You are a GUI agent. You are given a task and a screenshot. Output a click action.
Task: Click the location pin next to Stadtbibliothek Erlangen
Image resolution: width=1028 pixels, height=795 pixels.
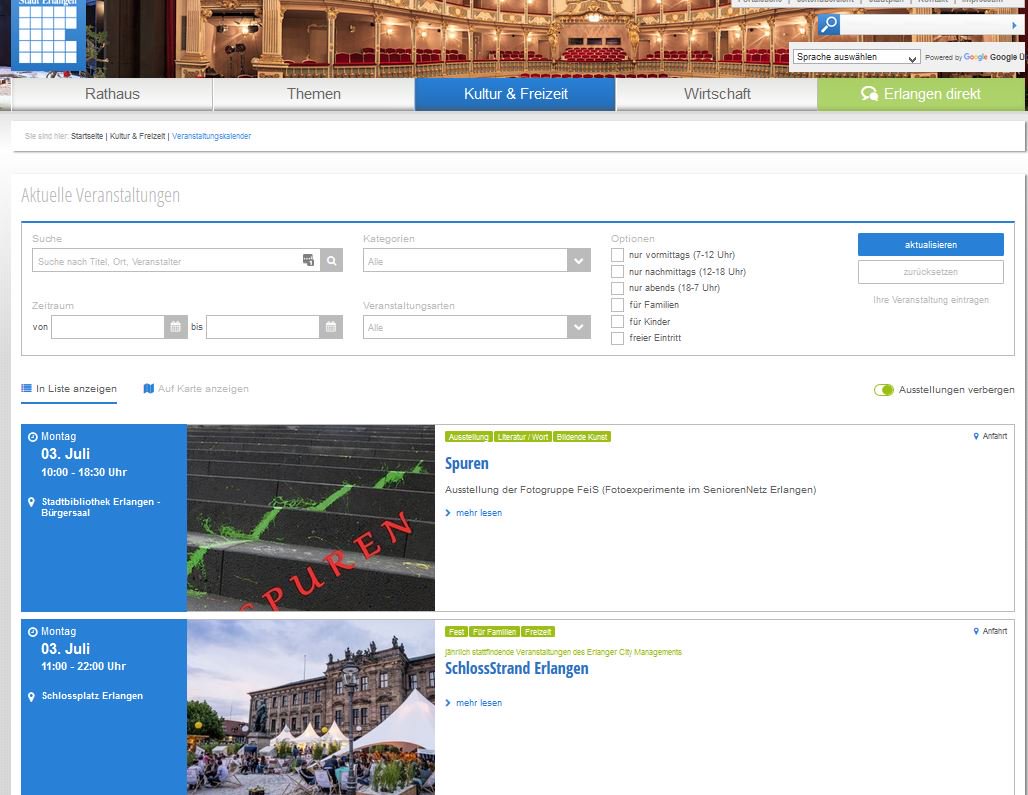31,502
